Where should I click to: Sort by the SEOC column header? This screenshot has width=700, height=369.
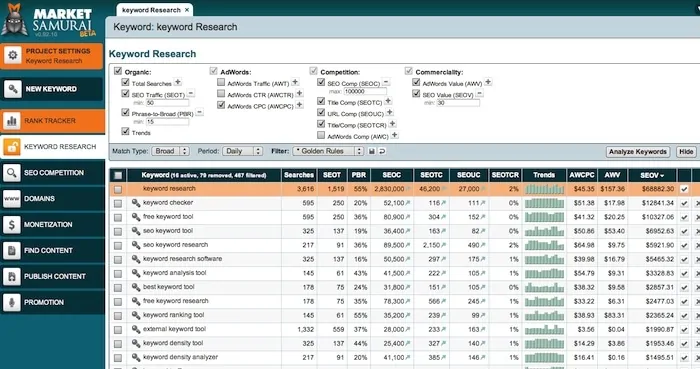(392, 175)
